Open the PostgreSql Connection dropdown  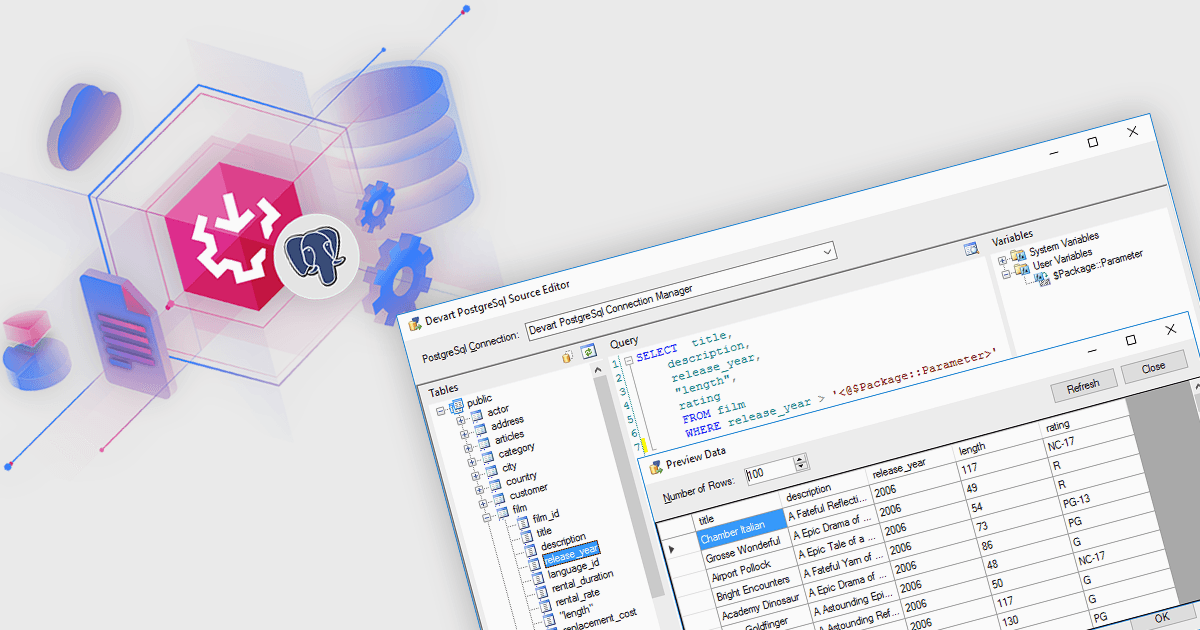pyautogui.click(x=827, y=253)
